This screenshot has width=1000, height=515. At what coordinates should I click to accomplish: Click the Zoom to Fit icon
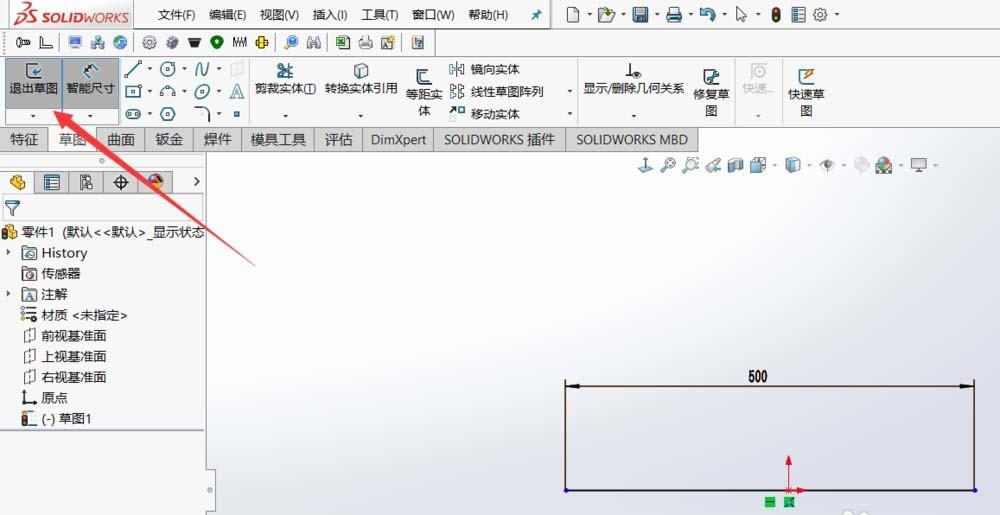coord(668,166)
